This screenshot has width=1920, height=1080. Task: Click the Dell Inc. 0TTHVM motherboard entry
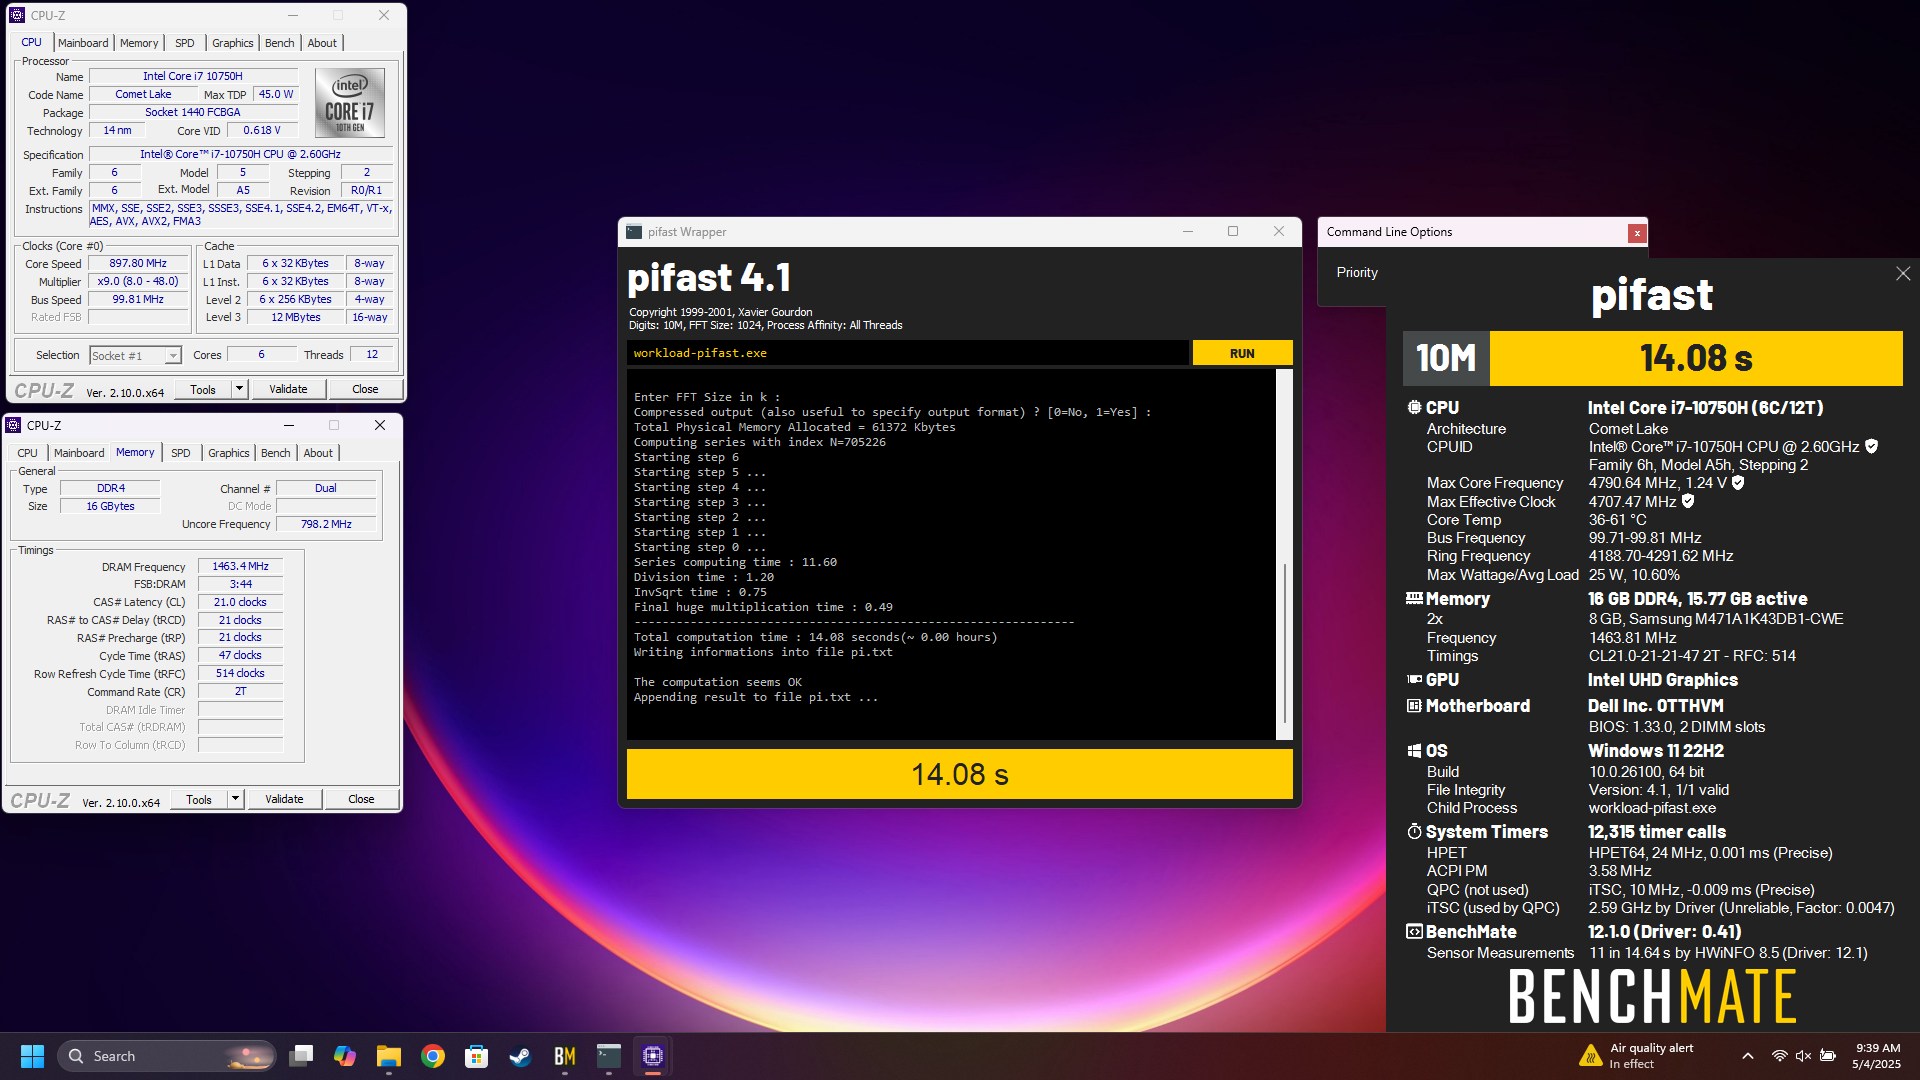[x=1656, y=706]
